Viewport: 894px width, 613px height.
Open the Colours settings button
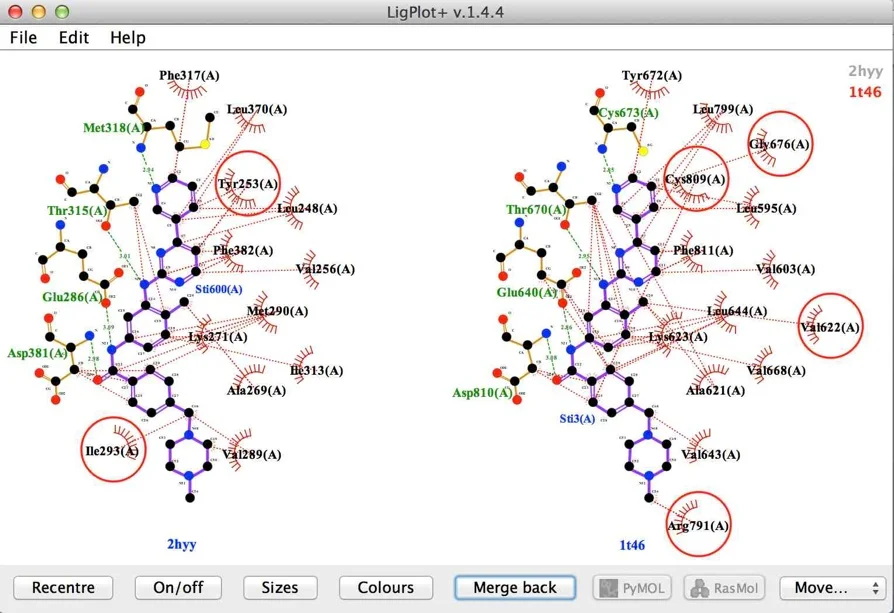click(386, 587)
